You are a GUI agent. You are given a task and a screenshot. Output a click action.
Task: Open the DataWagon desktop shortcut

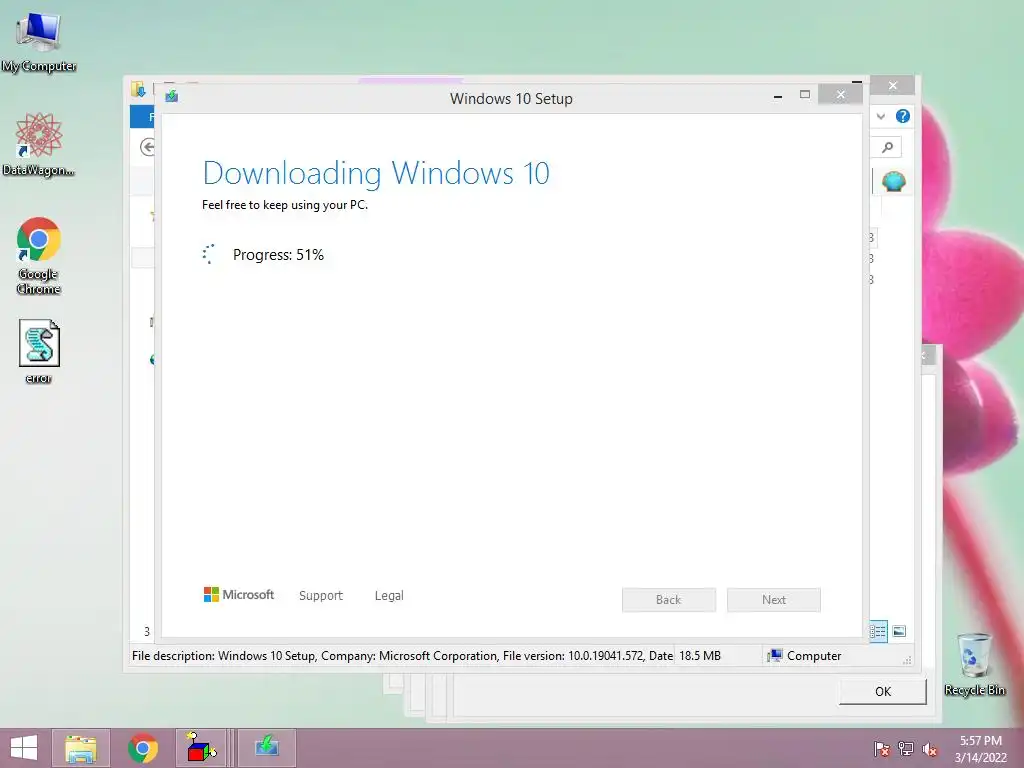click(39, 144)
